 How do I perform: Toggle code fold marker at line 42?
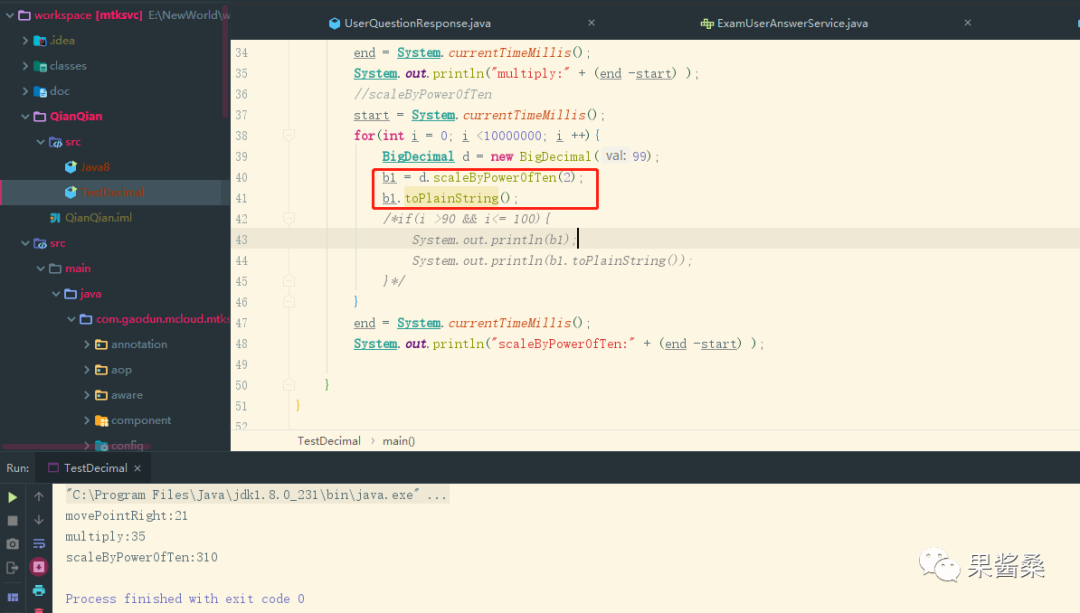pos(289,218)
